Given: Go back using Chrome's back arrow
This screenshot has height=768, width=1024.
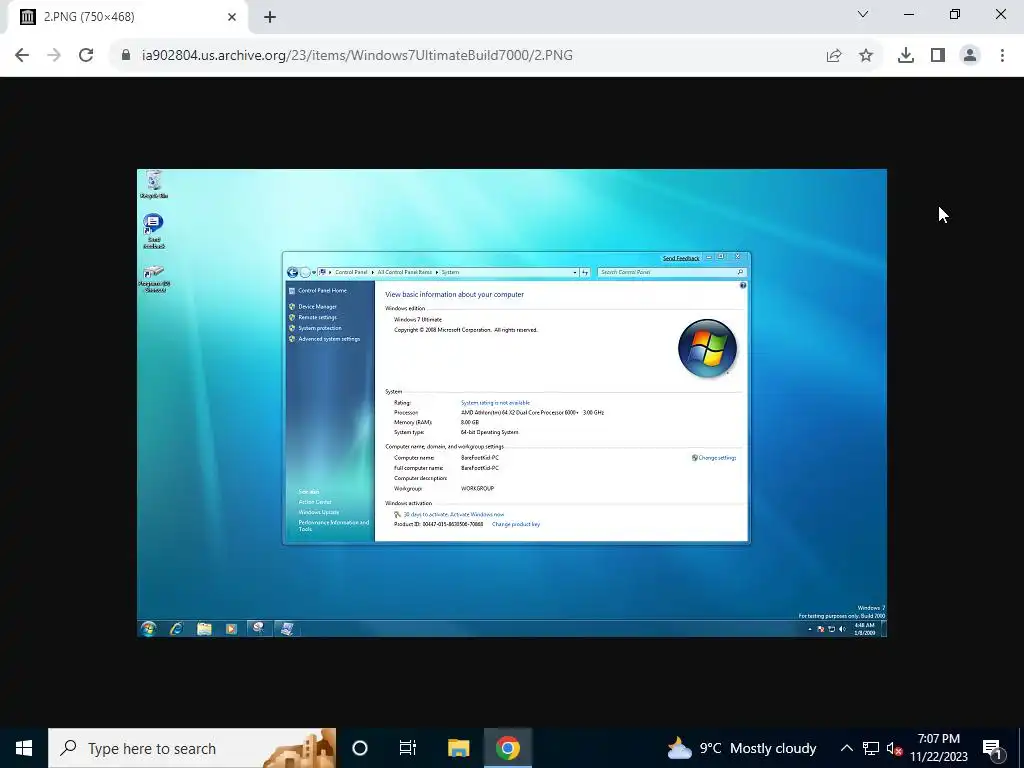Looking at the screenshot, I should point(22,56).
